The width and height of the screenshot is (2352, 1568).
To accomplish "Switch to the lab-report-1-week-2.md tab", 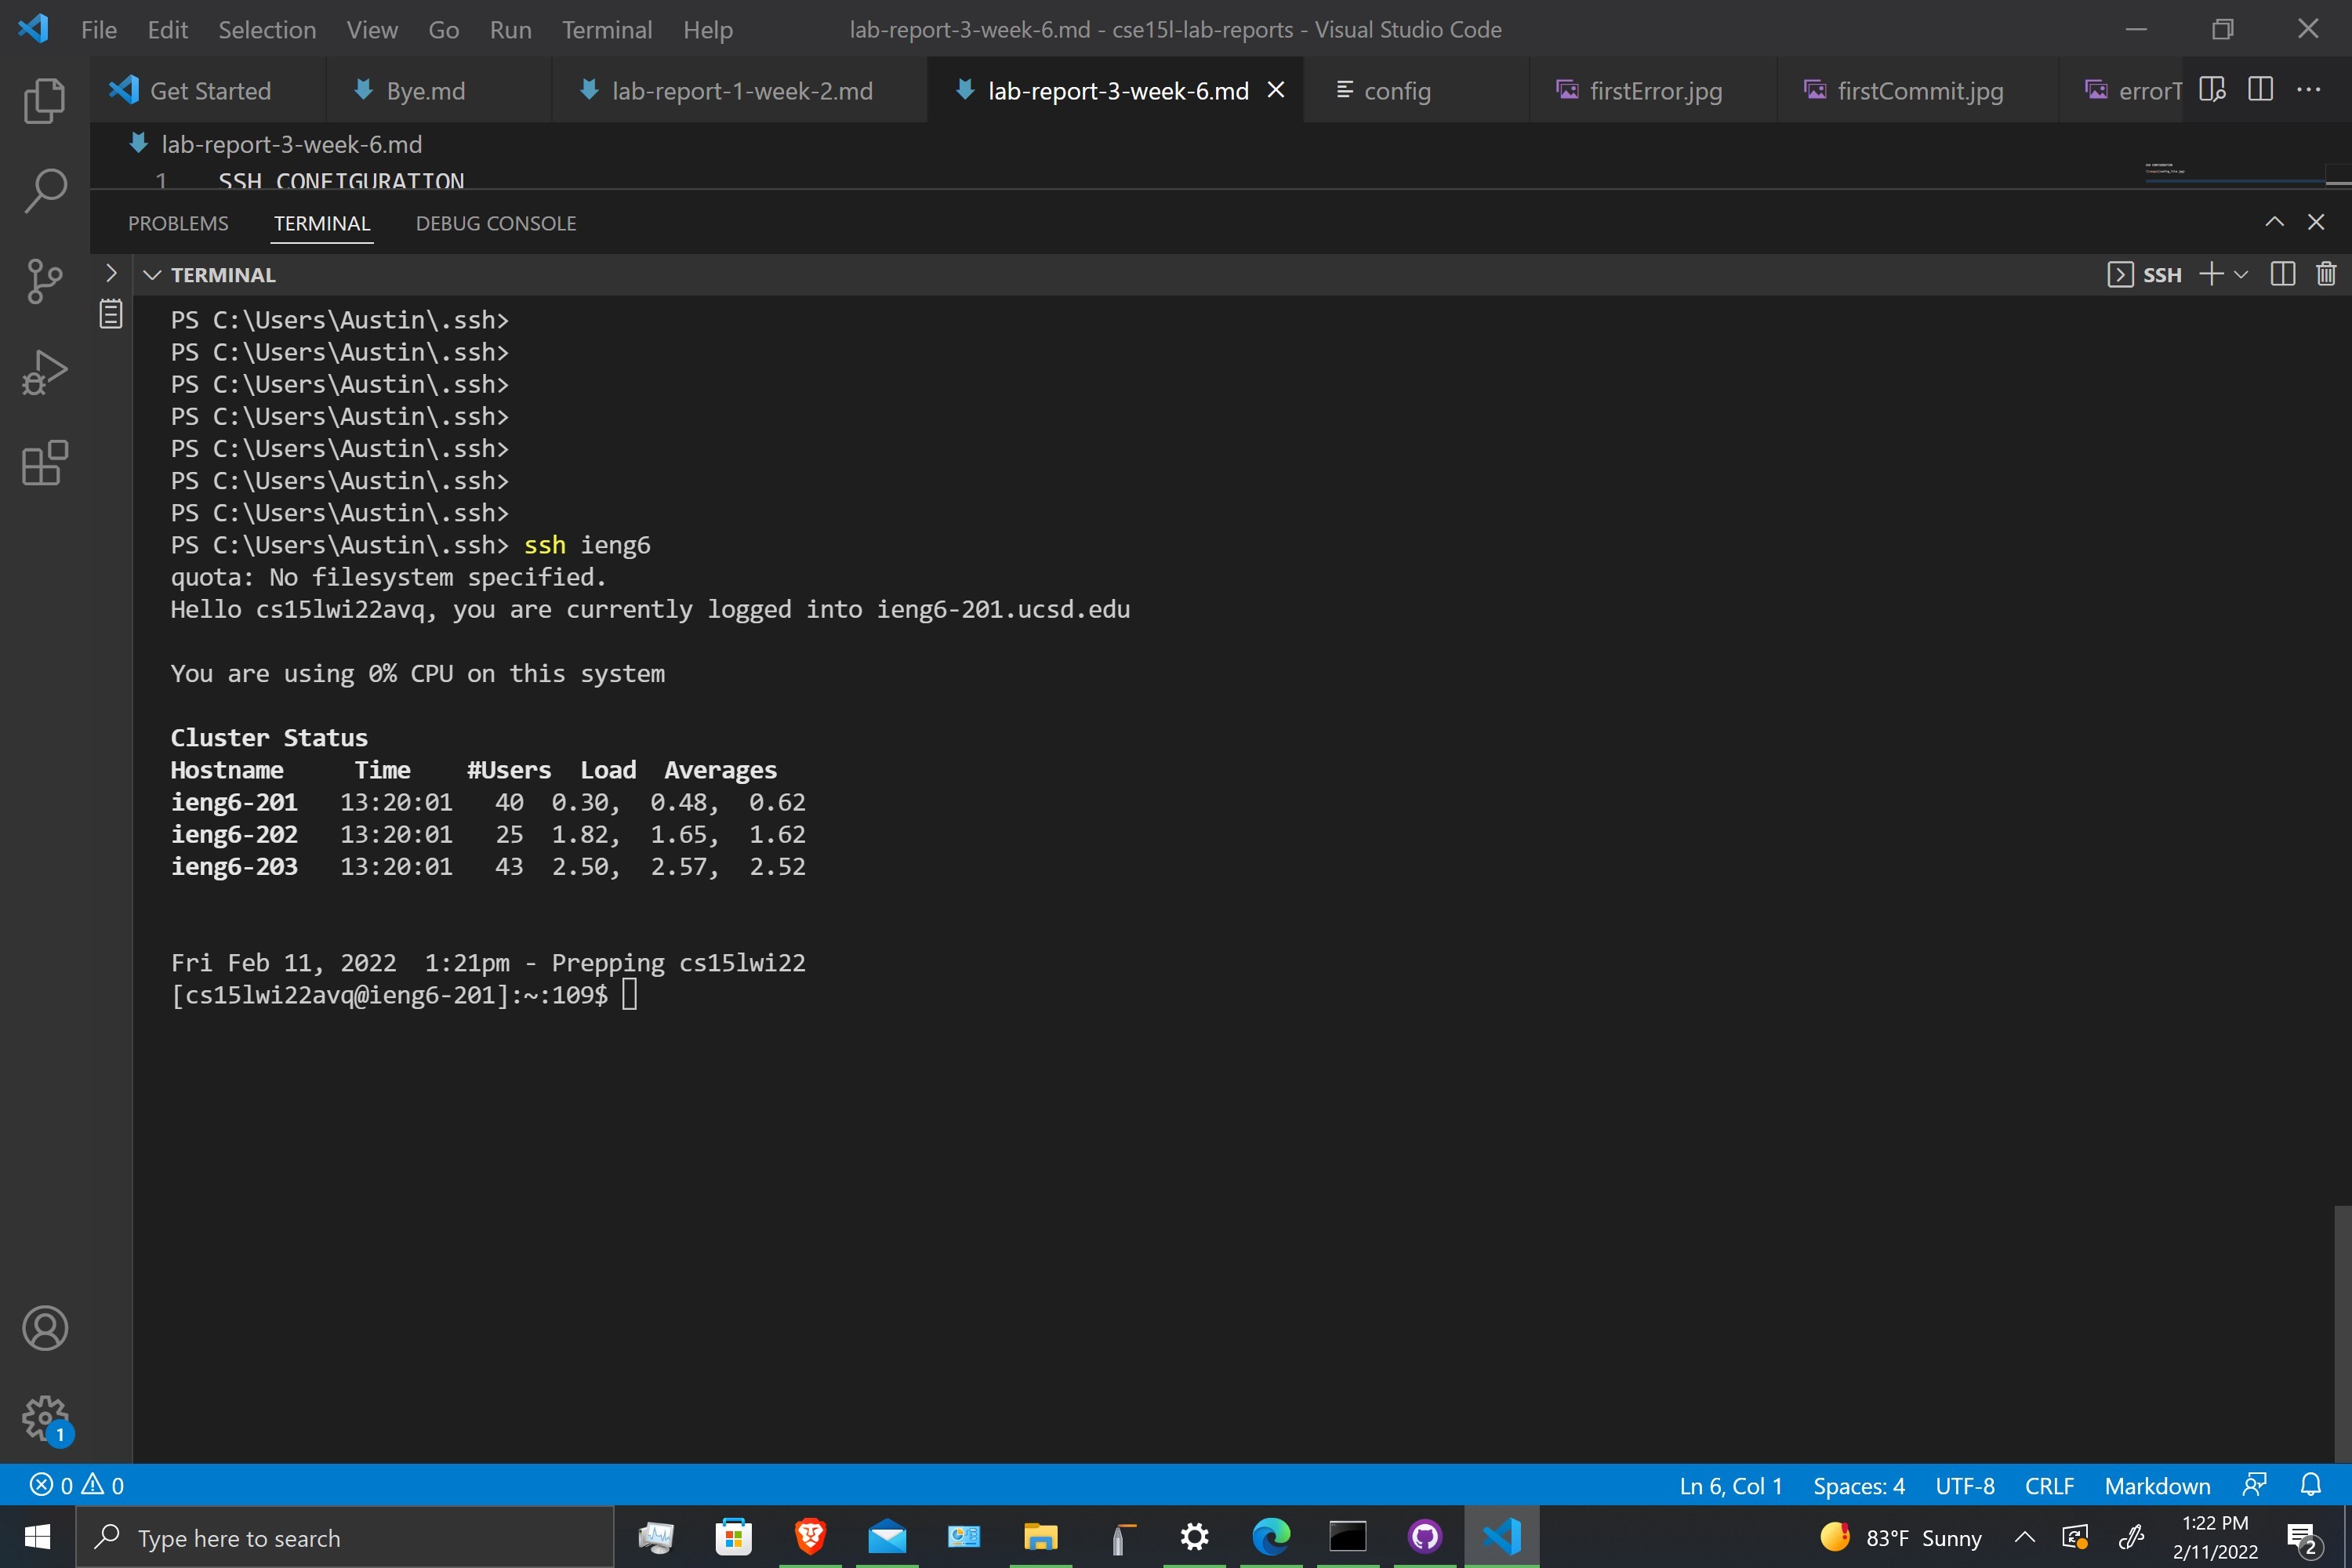I will pos(739,90).
